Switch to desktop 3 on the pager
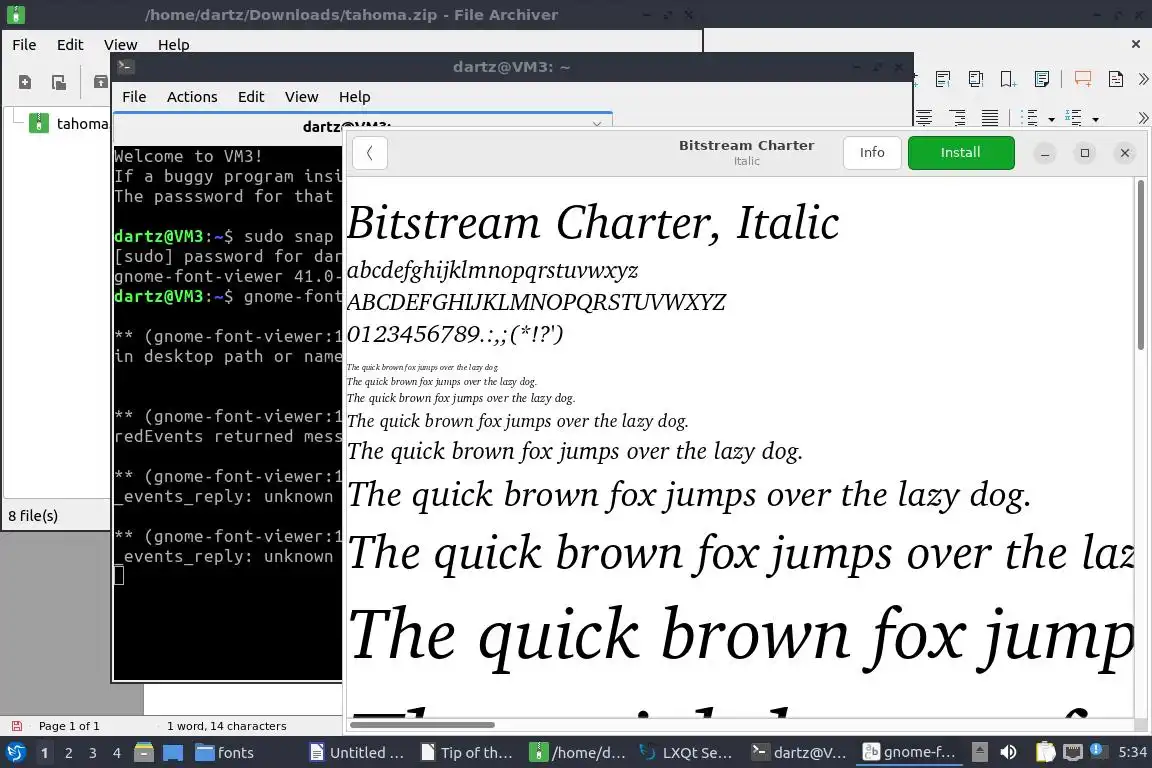This screenshot has height=768, width=1152. tap(93, 753)
